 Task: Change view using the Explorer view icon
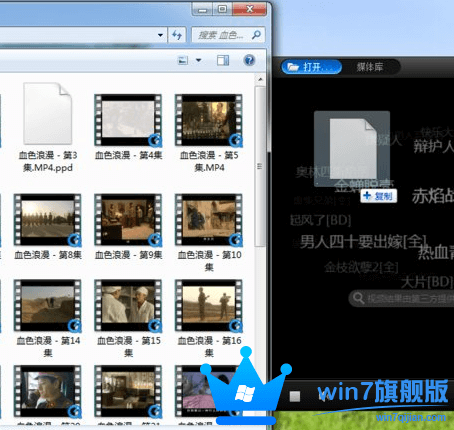[x=183, y=61]
